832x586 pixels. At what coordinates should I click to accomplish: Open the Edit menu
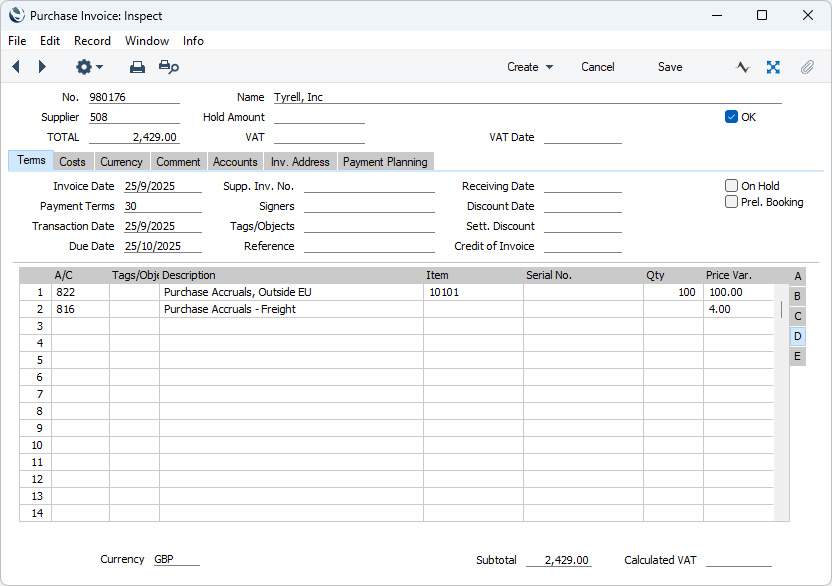[x=50, y=41]
